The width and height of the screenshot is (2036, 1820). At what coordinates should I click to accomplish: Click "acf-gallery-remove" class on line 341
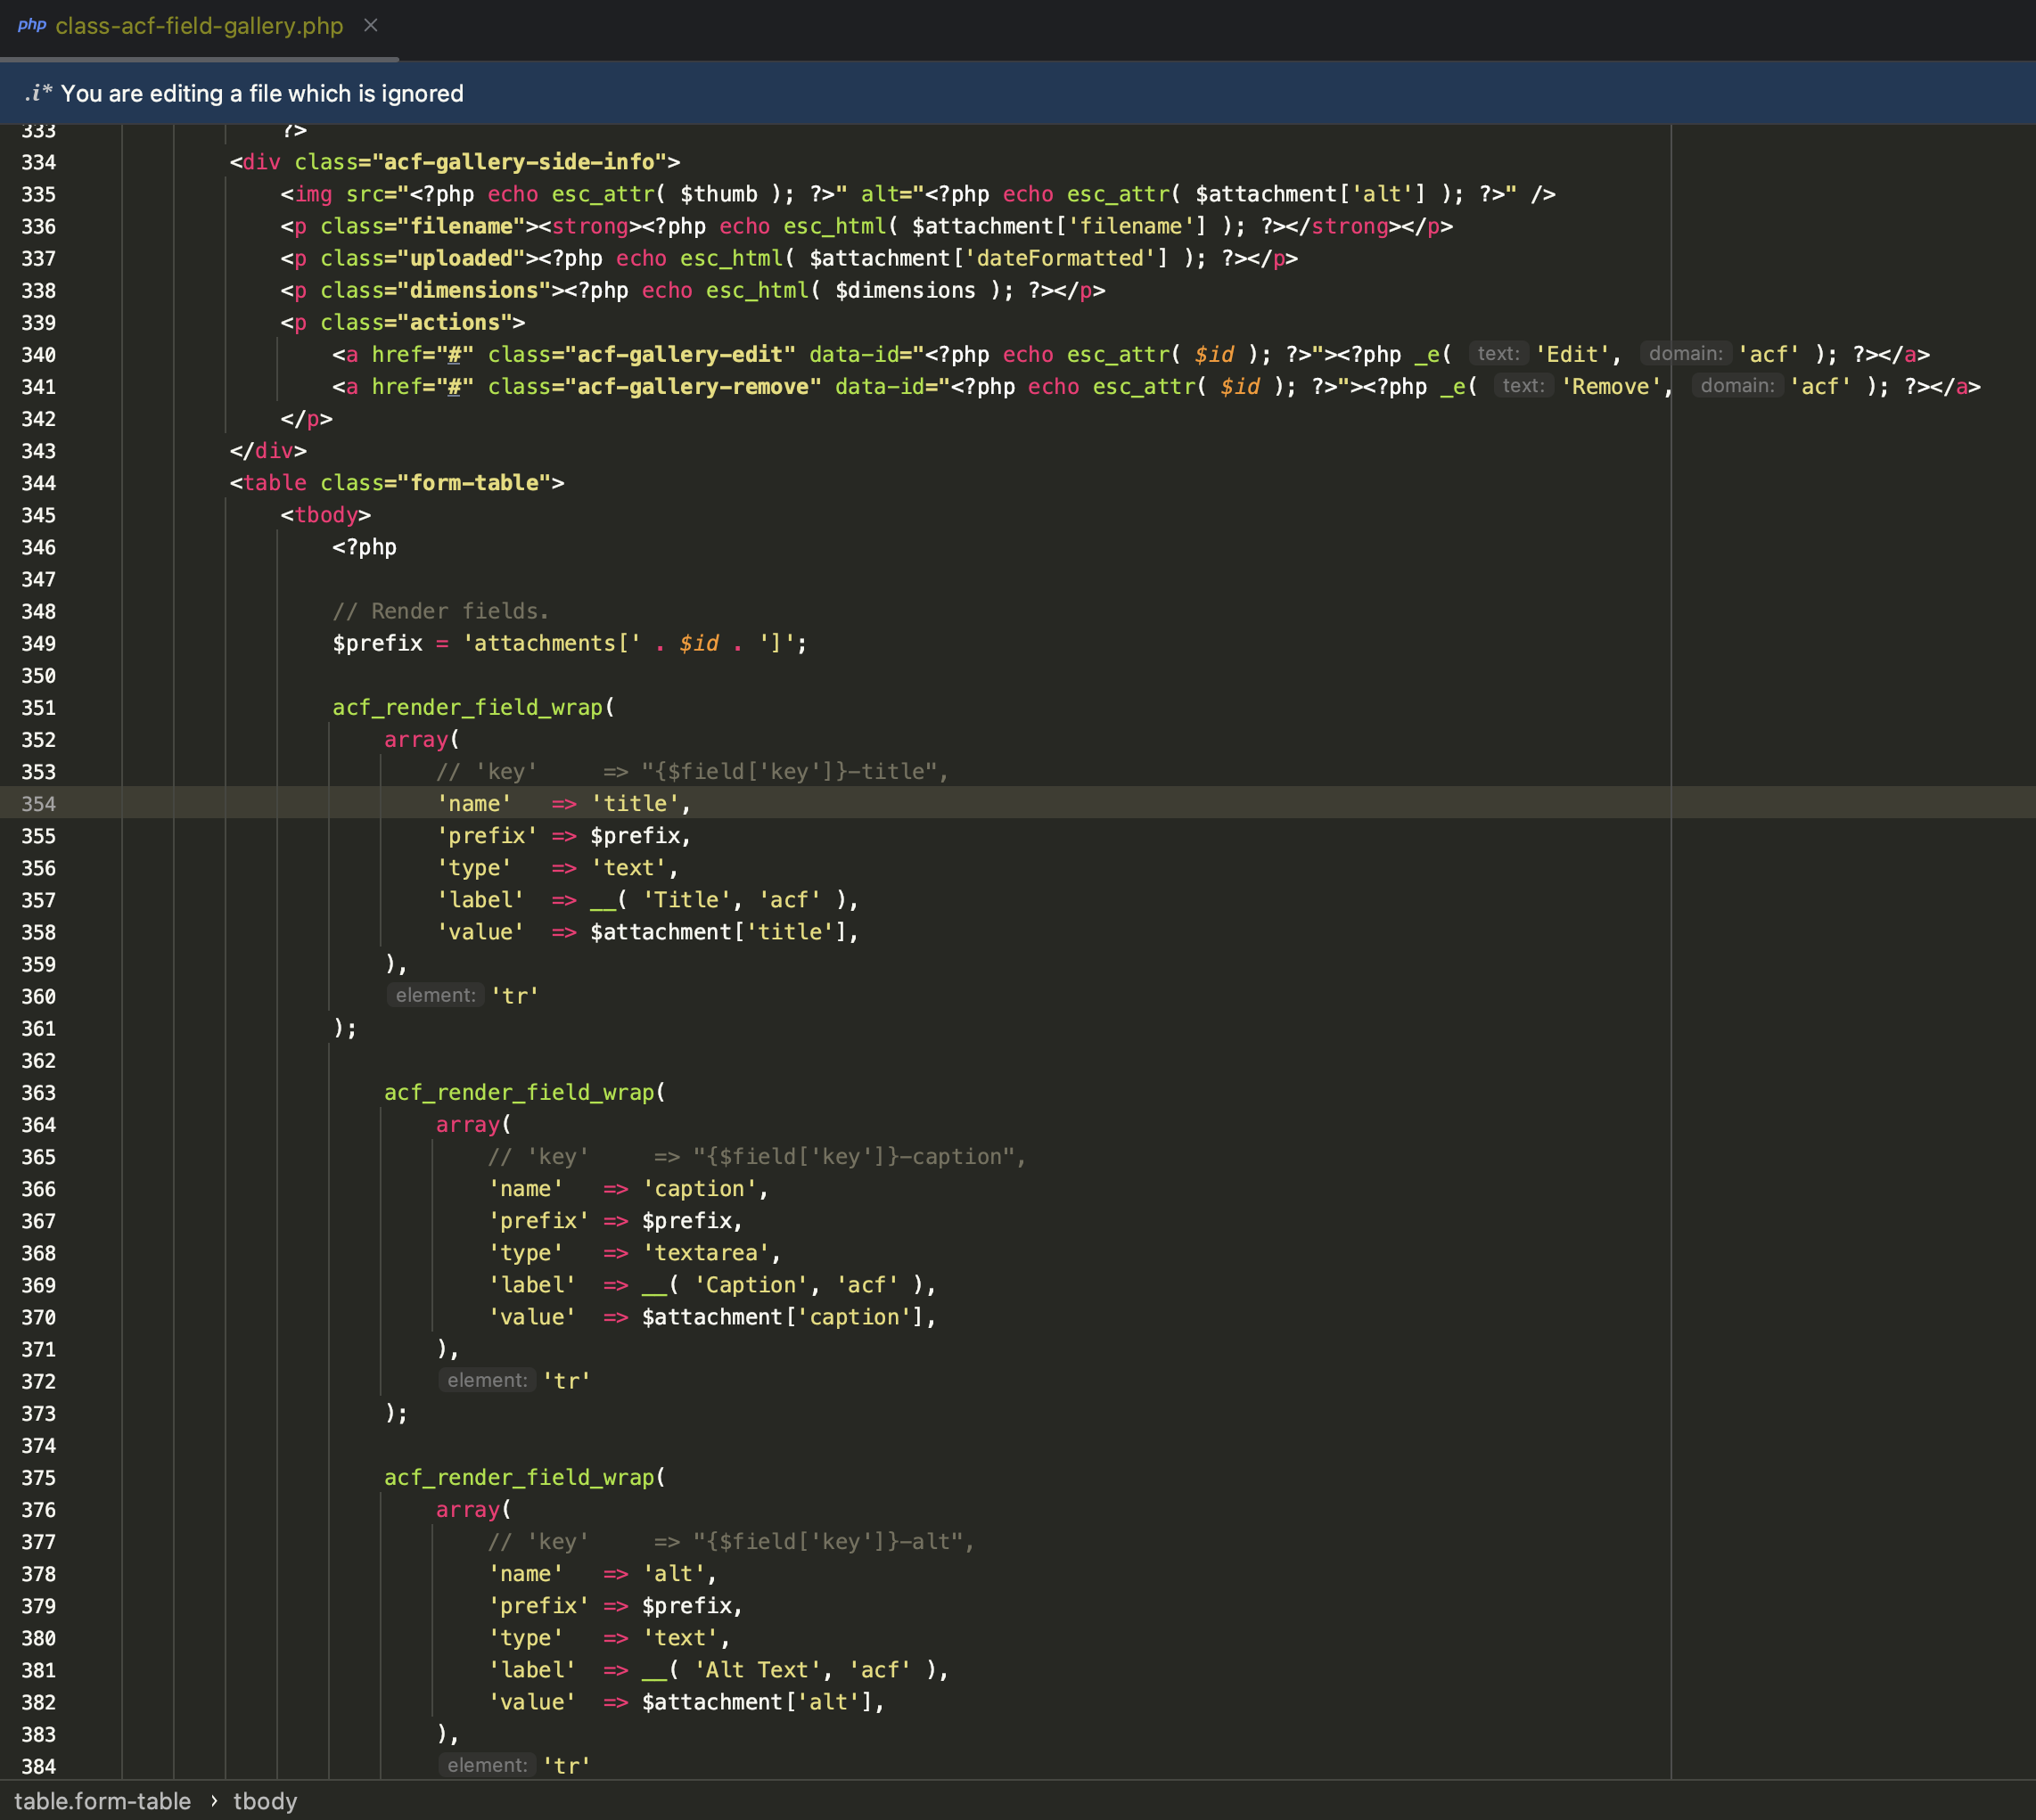[x=693, y=387]
